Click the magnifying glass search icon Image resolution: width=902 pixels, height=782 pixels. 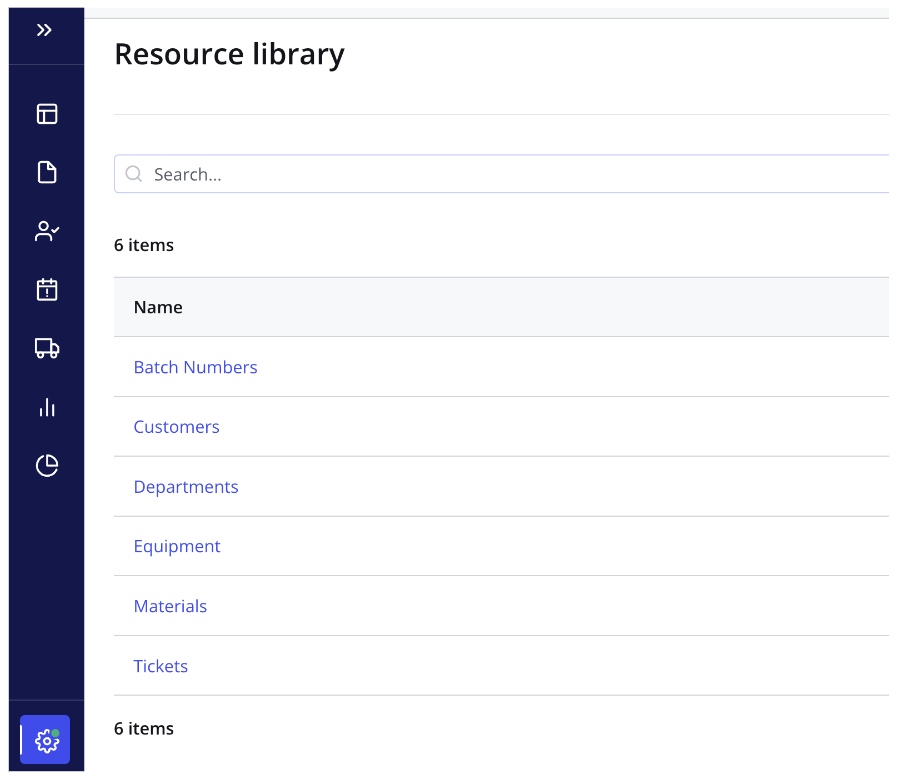(134, 175)
